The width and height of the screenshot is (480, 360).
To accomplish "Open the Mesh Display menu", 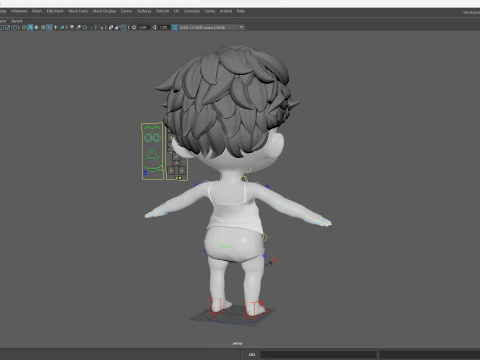I will 104,11.
